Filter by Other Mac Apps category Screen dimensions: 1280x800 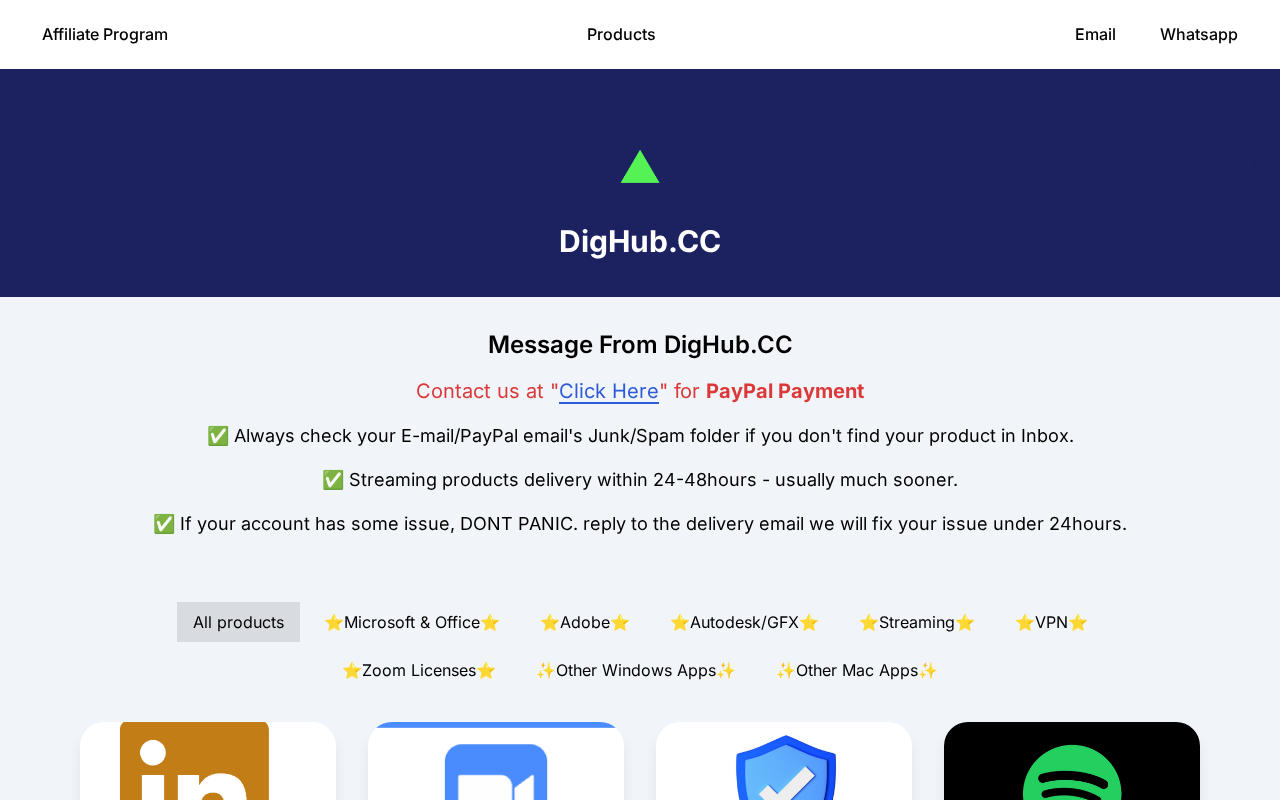point(857,670)
